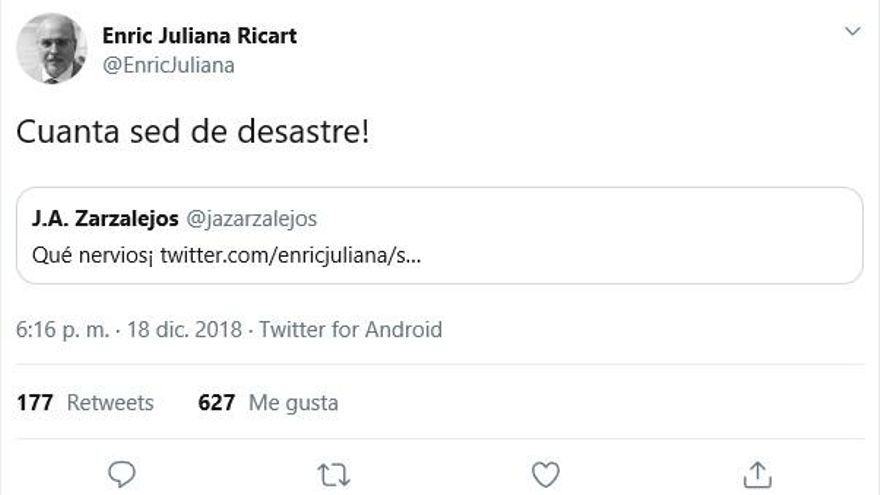This screenshot has width=880, height=495.
Task: Click the "Me gusta" label text
Action: click(293, 403)
